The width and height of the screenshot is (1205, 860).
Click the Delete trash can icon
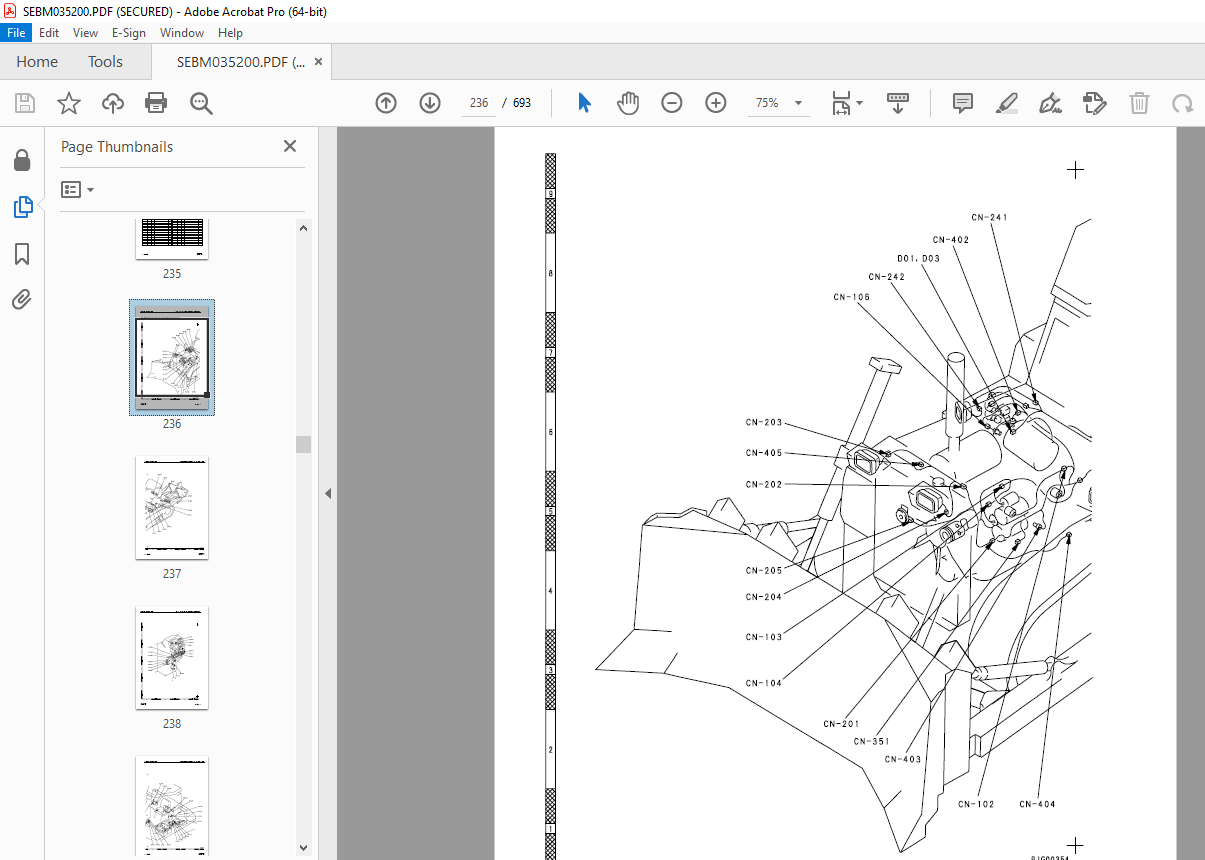click(1139, 103)
